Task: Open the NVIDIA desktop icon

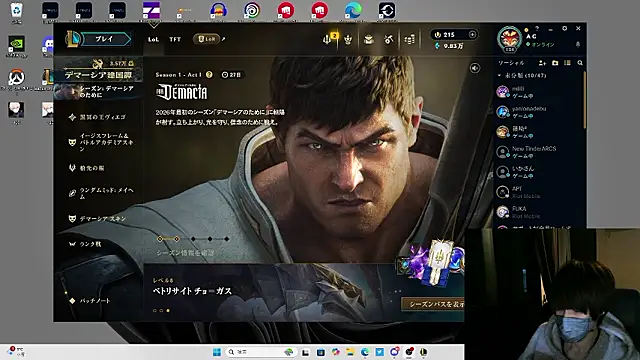Action: tap(16, 44)
